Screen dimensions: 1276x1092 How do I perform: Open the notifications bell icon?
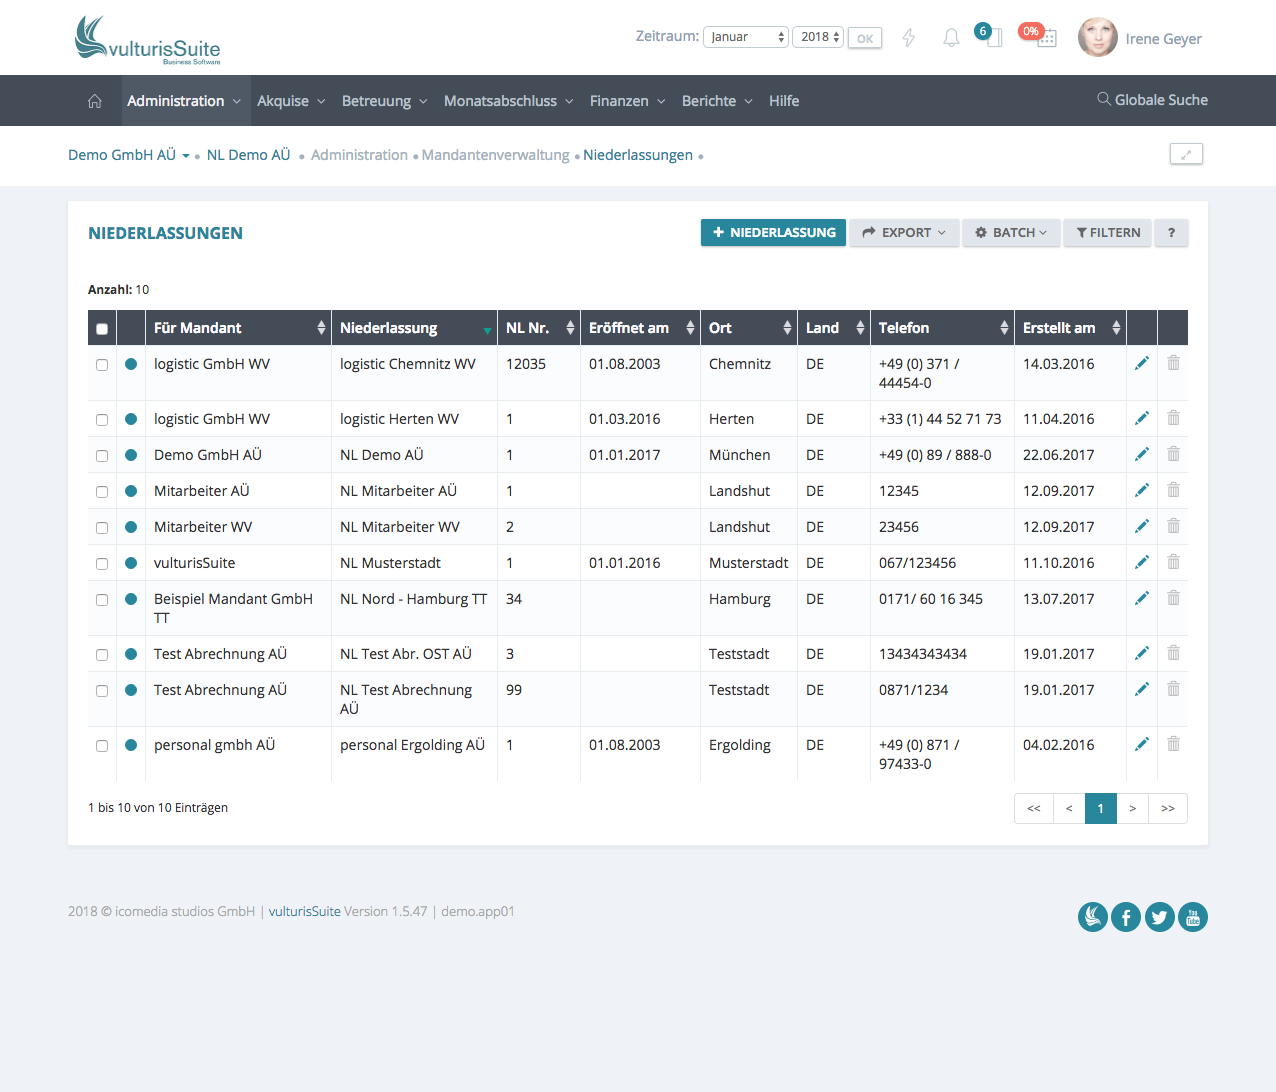pos(951,38)
